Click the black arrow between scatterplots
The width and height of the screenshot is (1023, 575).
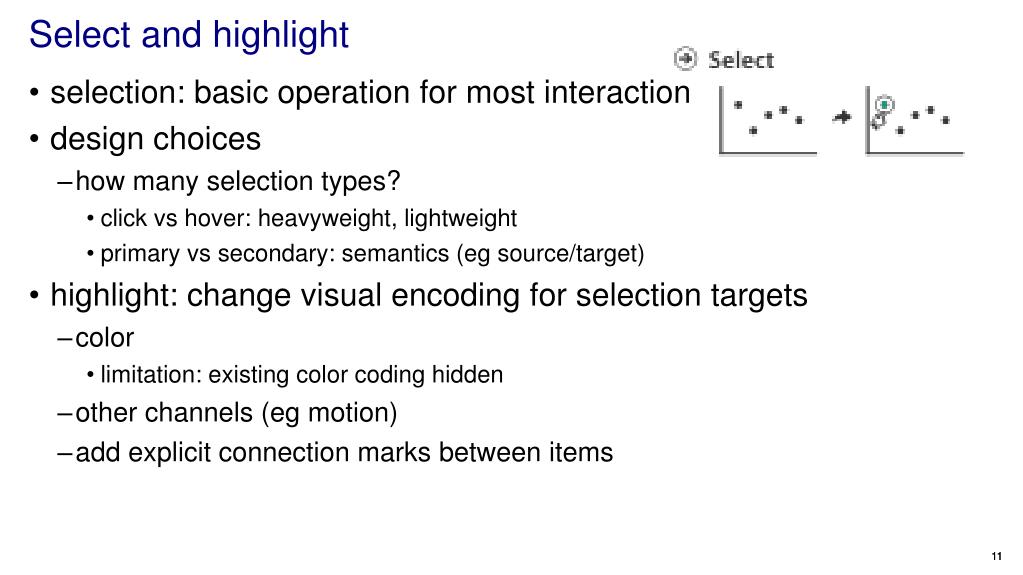842,117
